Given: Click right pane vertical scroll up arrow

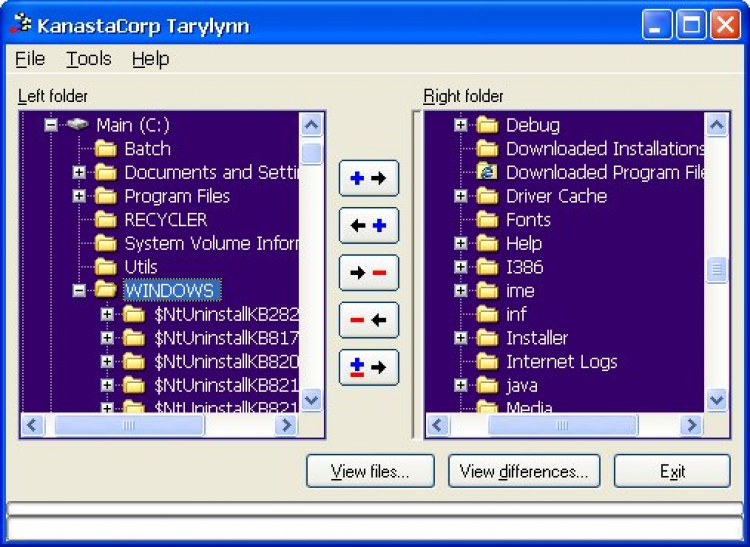Looking at the screenshot, I should [717, 125].
